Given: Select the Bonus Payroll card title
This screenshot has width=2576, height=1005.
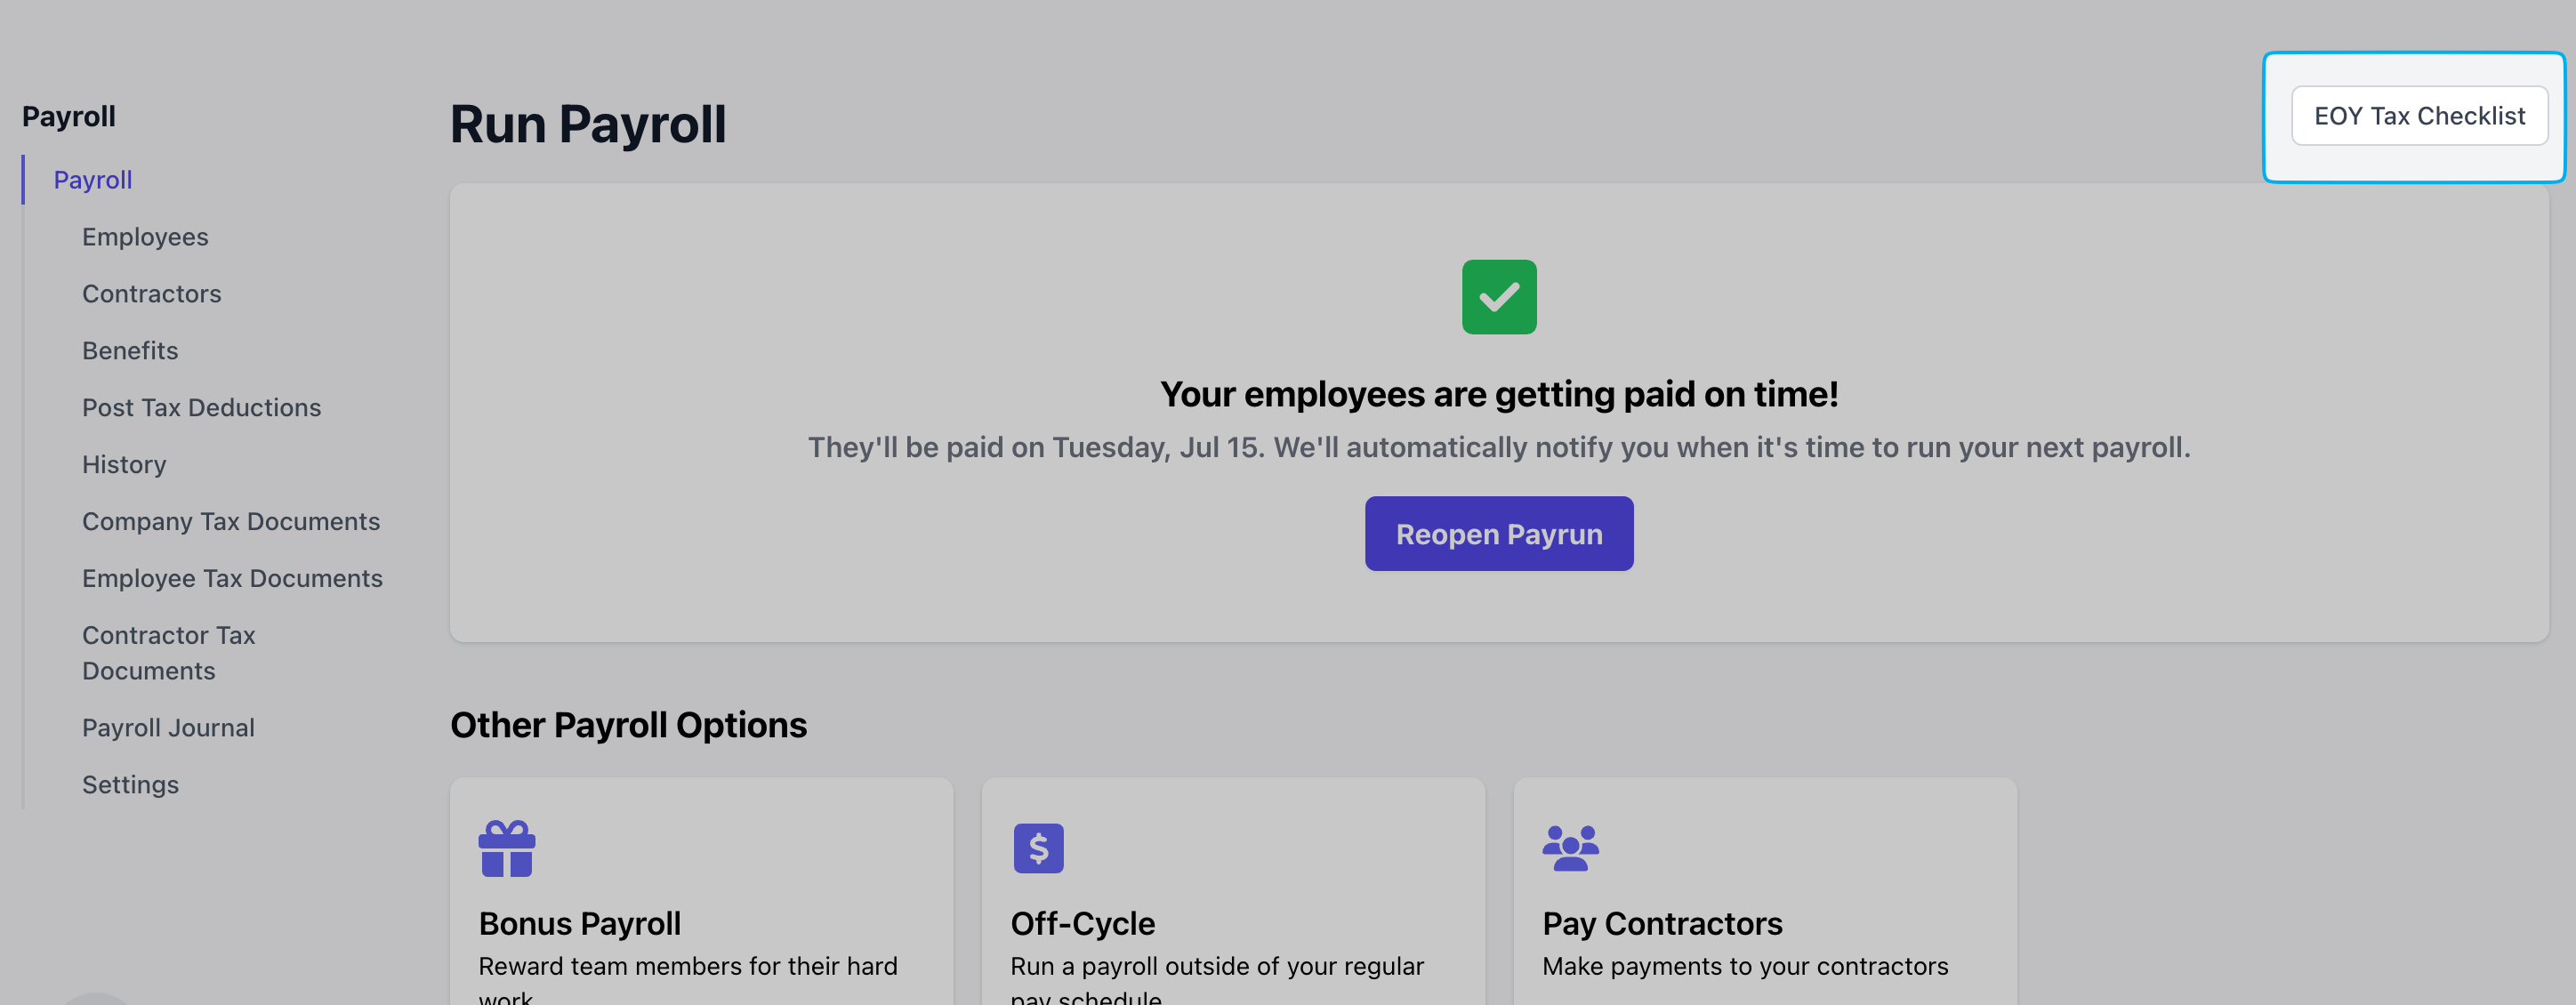Looking at the screenshot, I should coord(579,923).
